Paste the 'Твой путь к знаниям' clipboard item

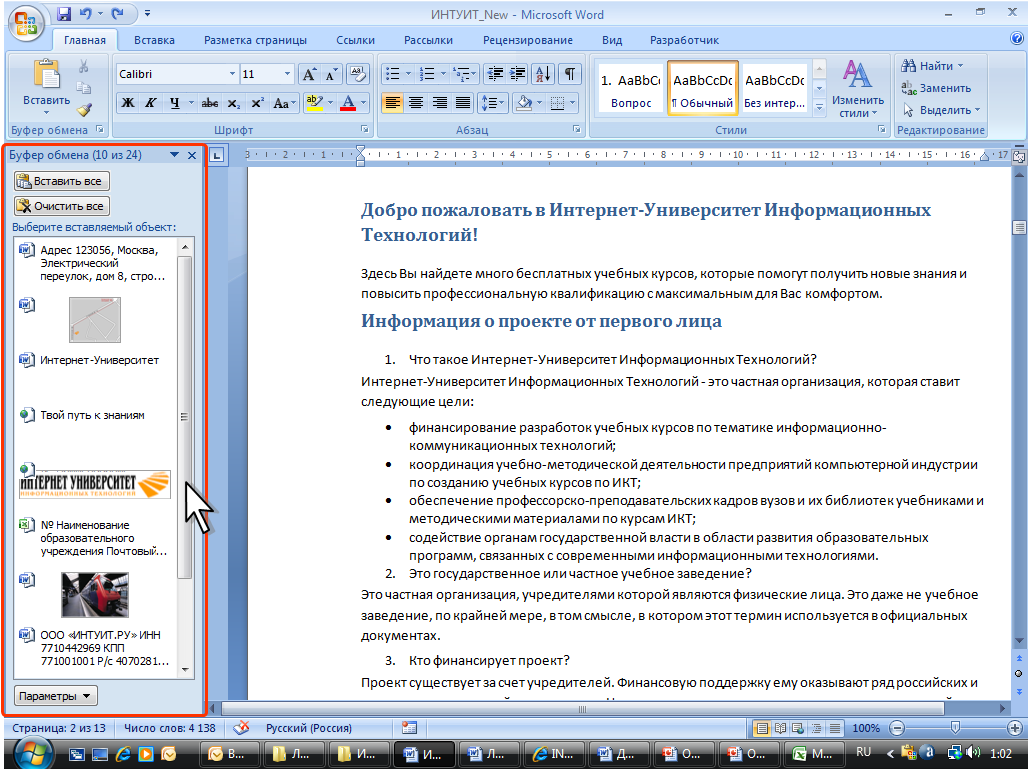click(x=95, y=415)
